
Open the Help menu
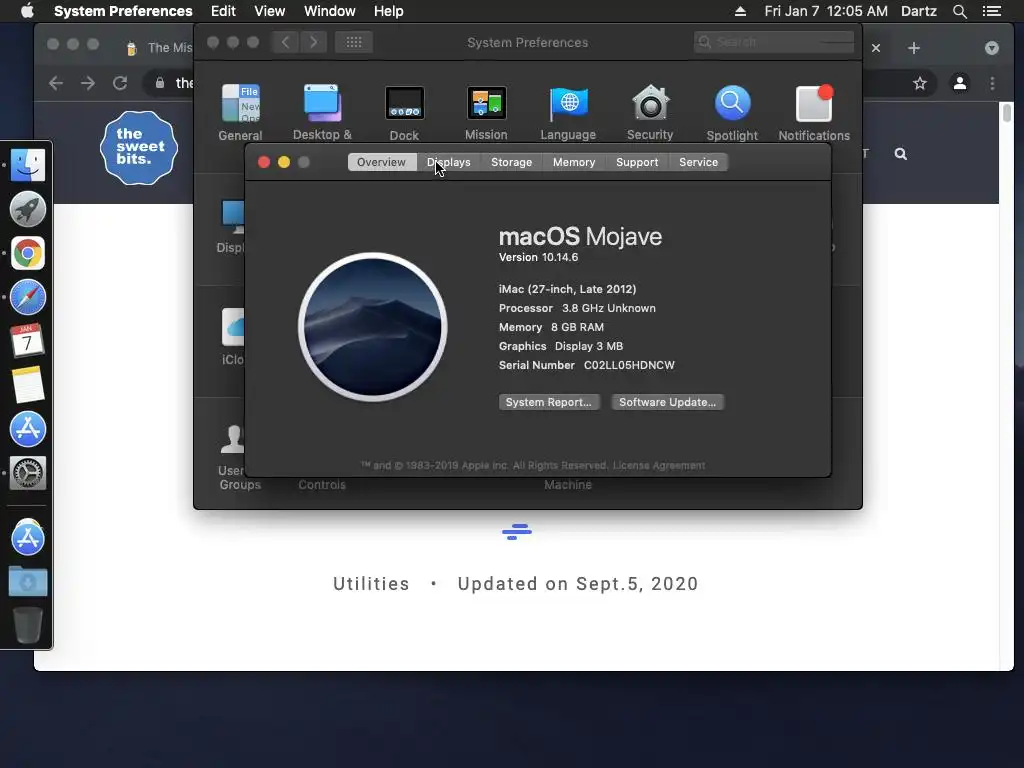[x=389, y=11]
